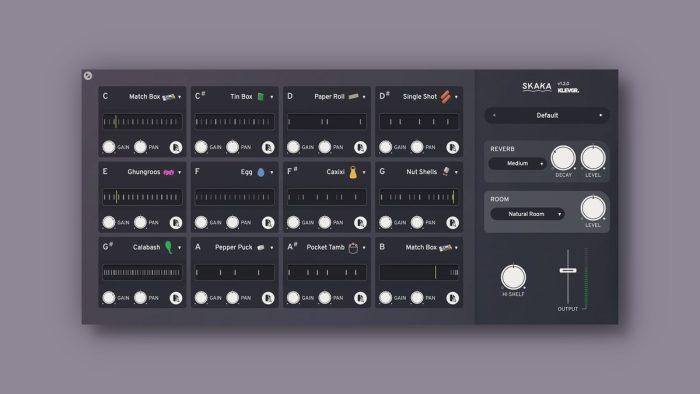The image size is (700, 394).
Task: Click the Match Box icon on the B pad
Action: [446, 248]
